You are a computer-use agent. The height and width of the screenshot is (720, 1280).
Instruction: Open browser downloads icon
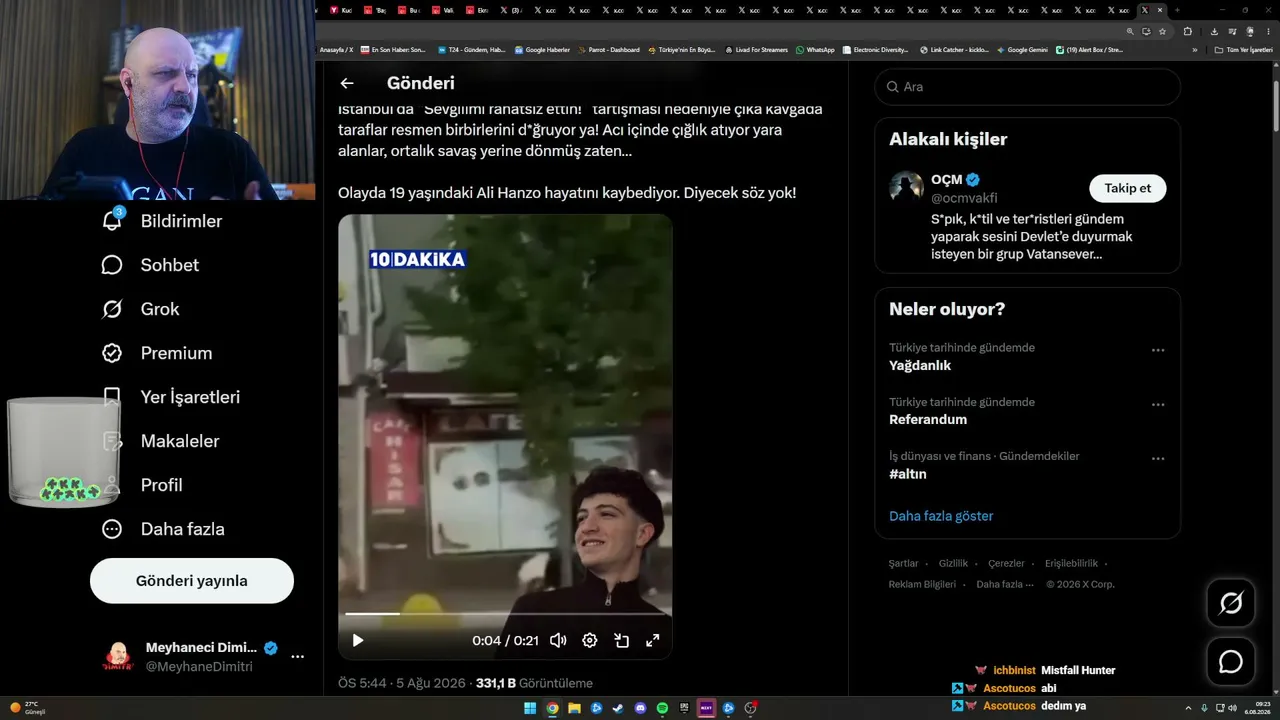tap(1214, 31)
